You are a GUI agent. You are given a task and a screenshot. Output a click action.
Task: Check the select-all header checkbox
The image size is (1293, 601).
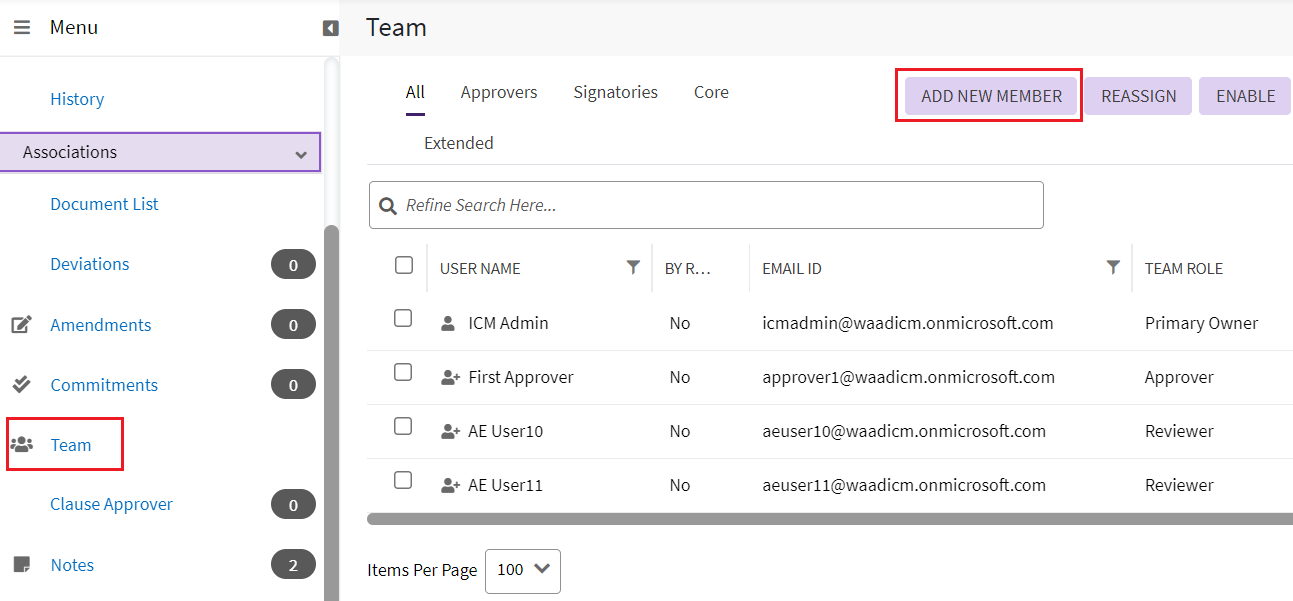pyautogui.click(x=404, y=265)
